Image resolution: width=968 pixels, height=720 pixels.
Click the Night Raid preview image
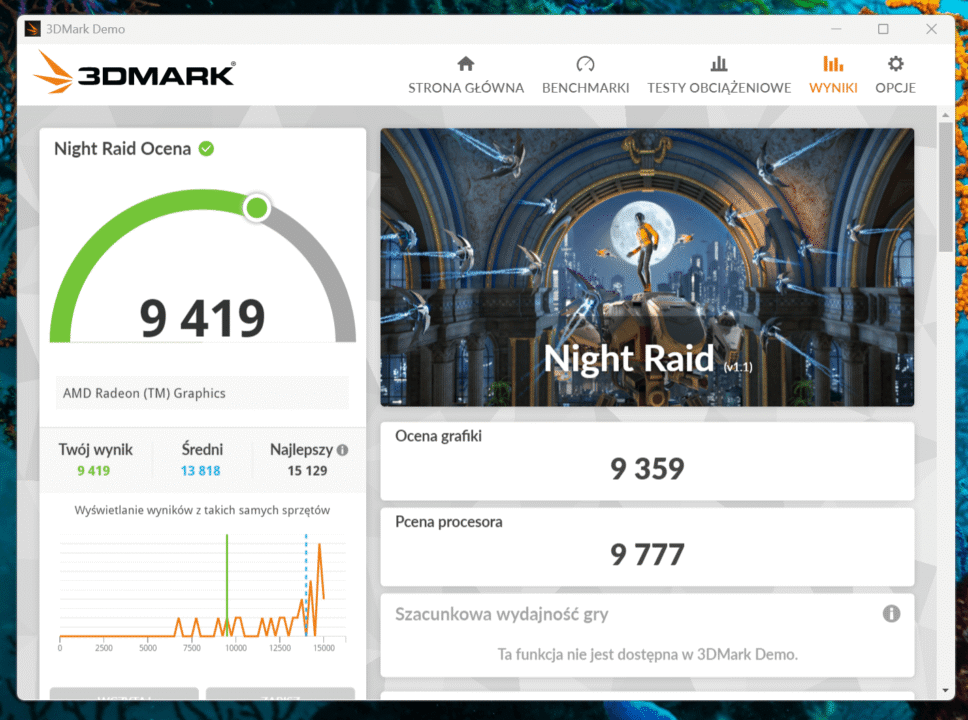pyautogui.click(x=647, y=266)
